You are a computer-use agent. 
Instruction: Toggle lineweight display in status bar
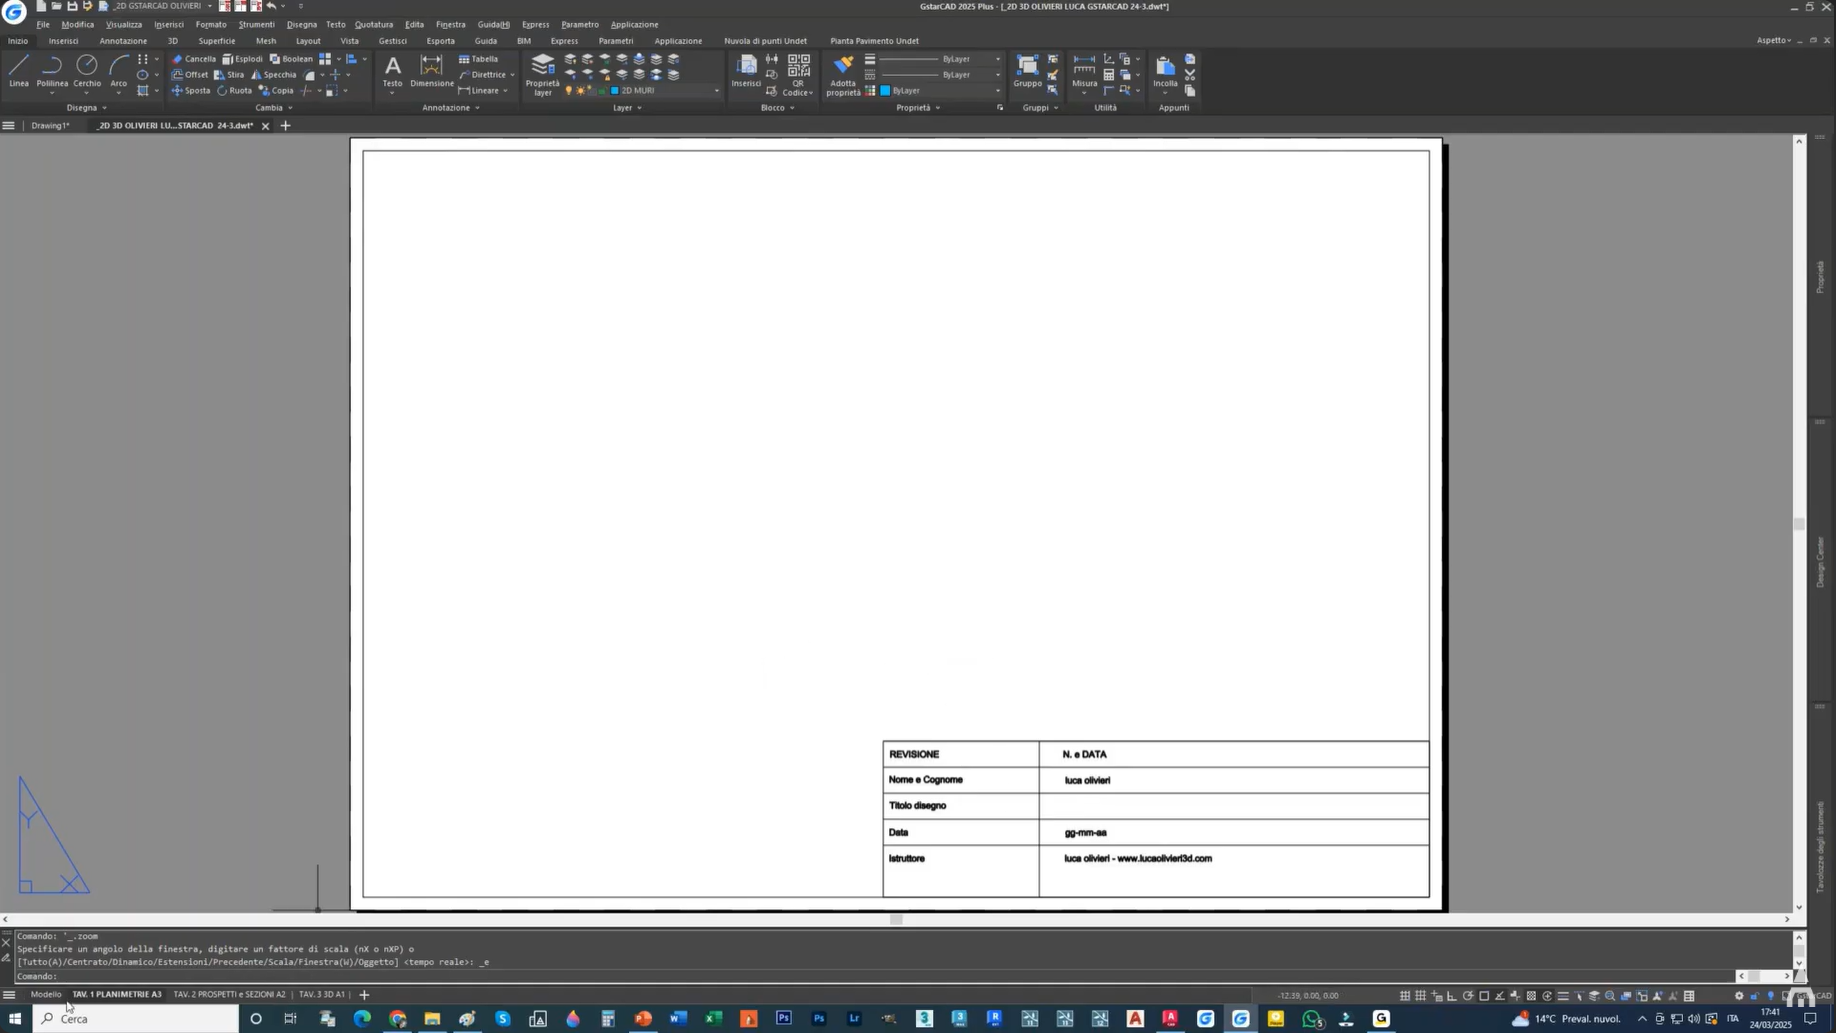(1563, 996)
